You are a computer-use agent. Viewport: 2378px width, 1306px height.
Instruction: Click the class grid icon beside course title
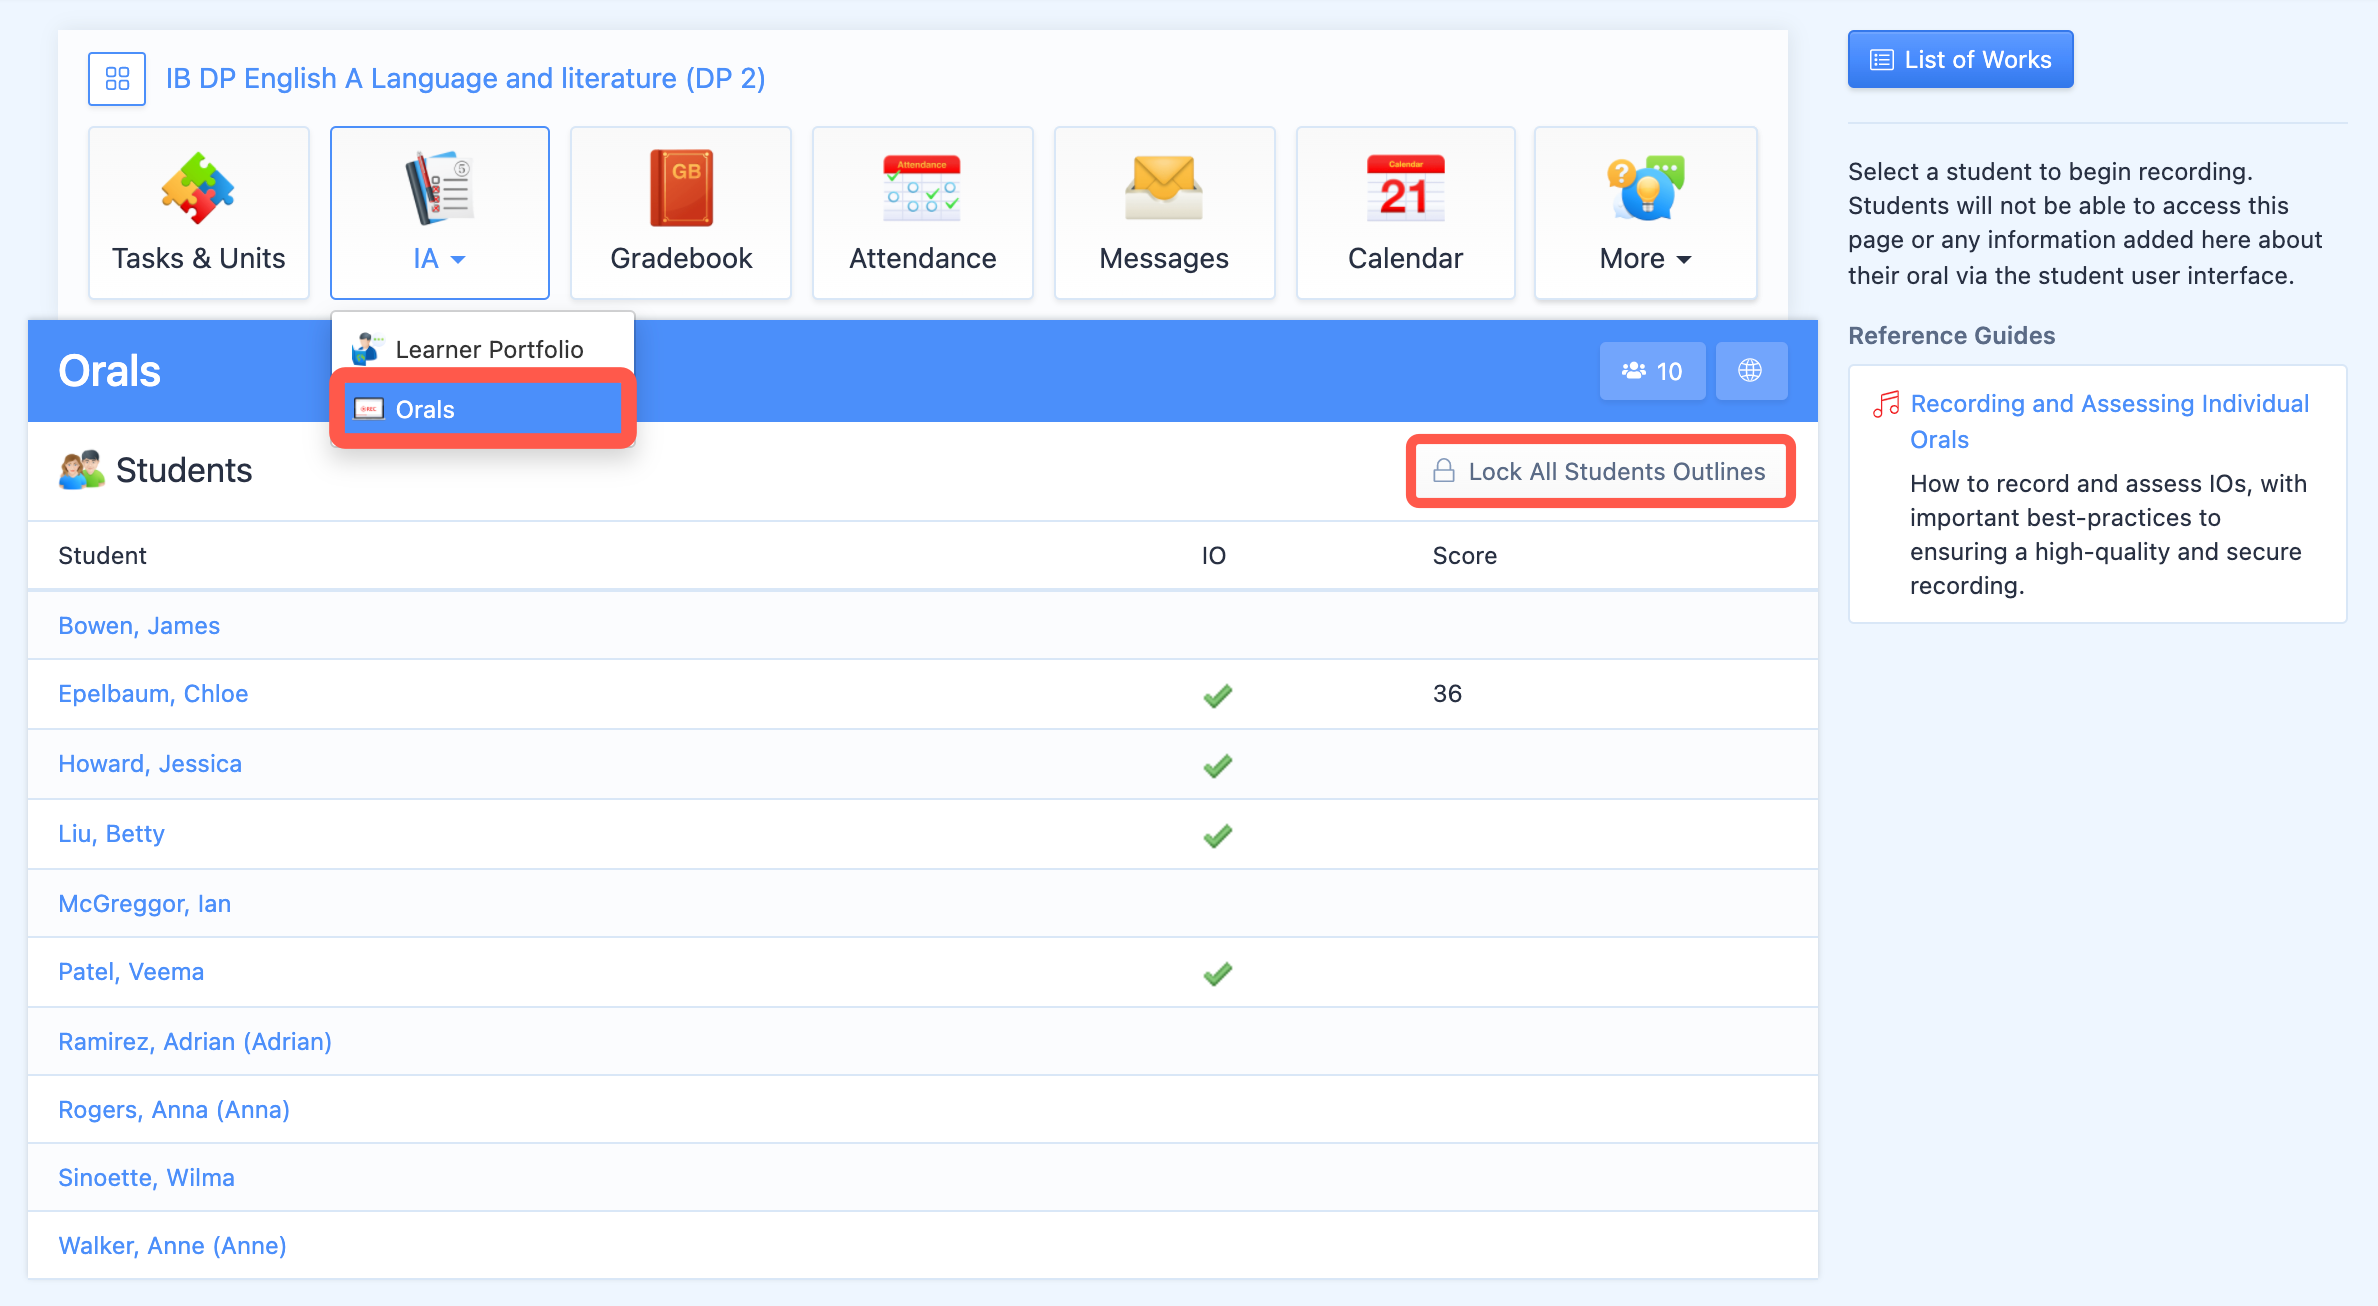(x=117, y=78)
